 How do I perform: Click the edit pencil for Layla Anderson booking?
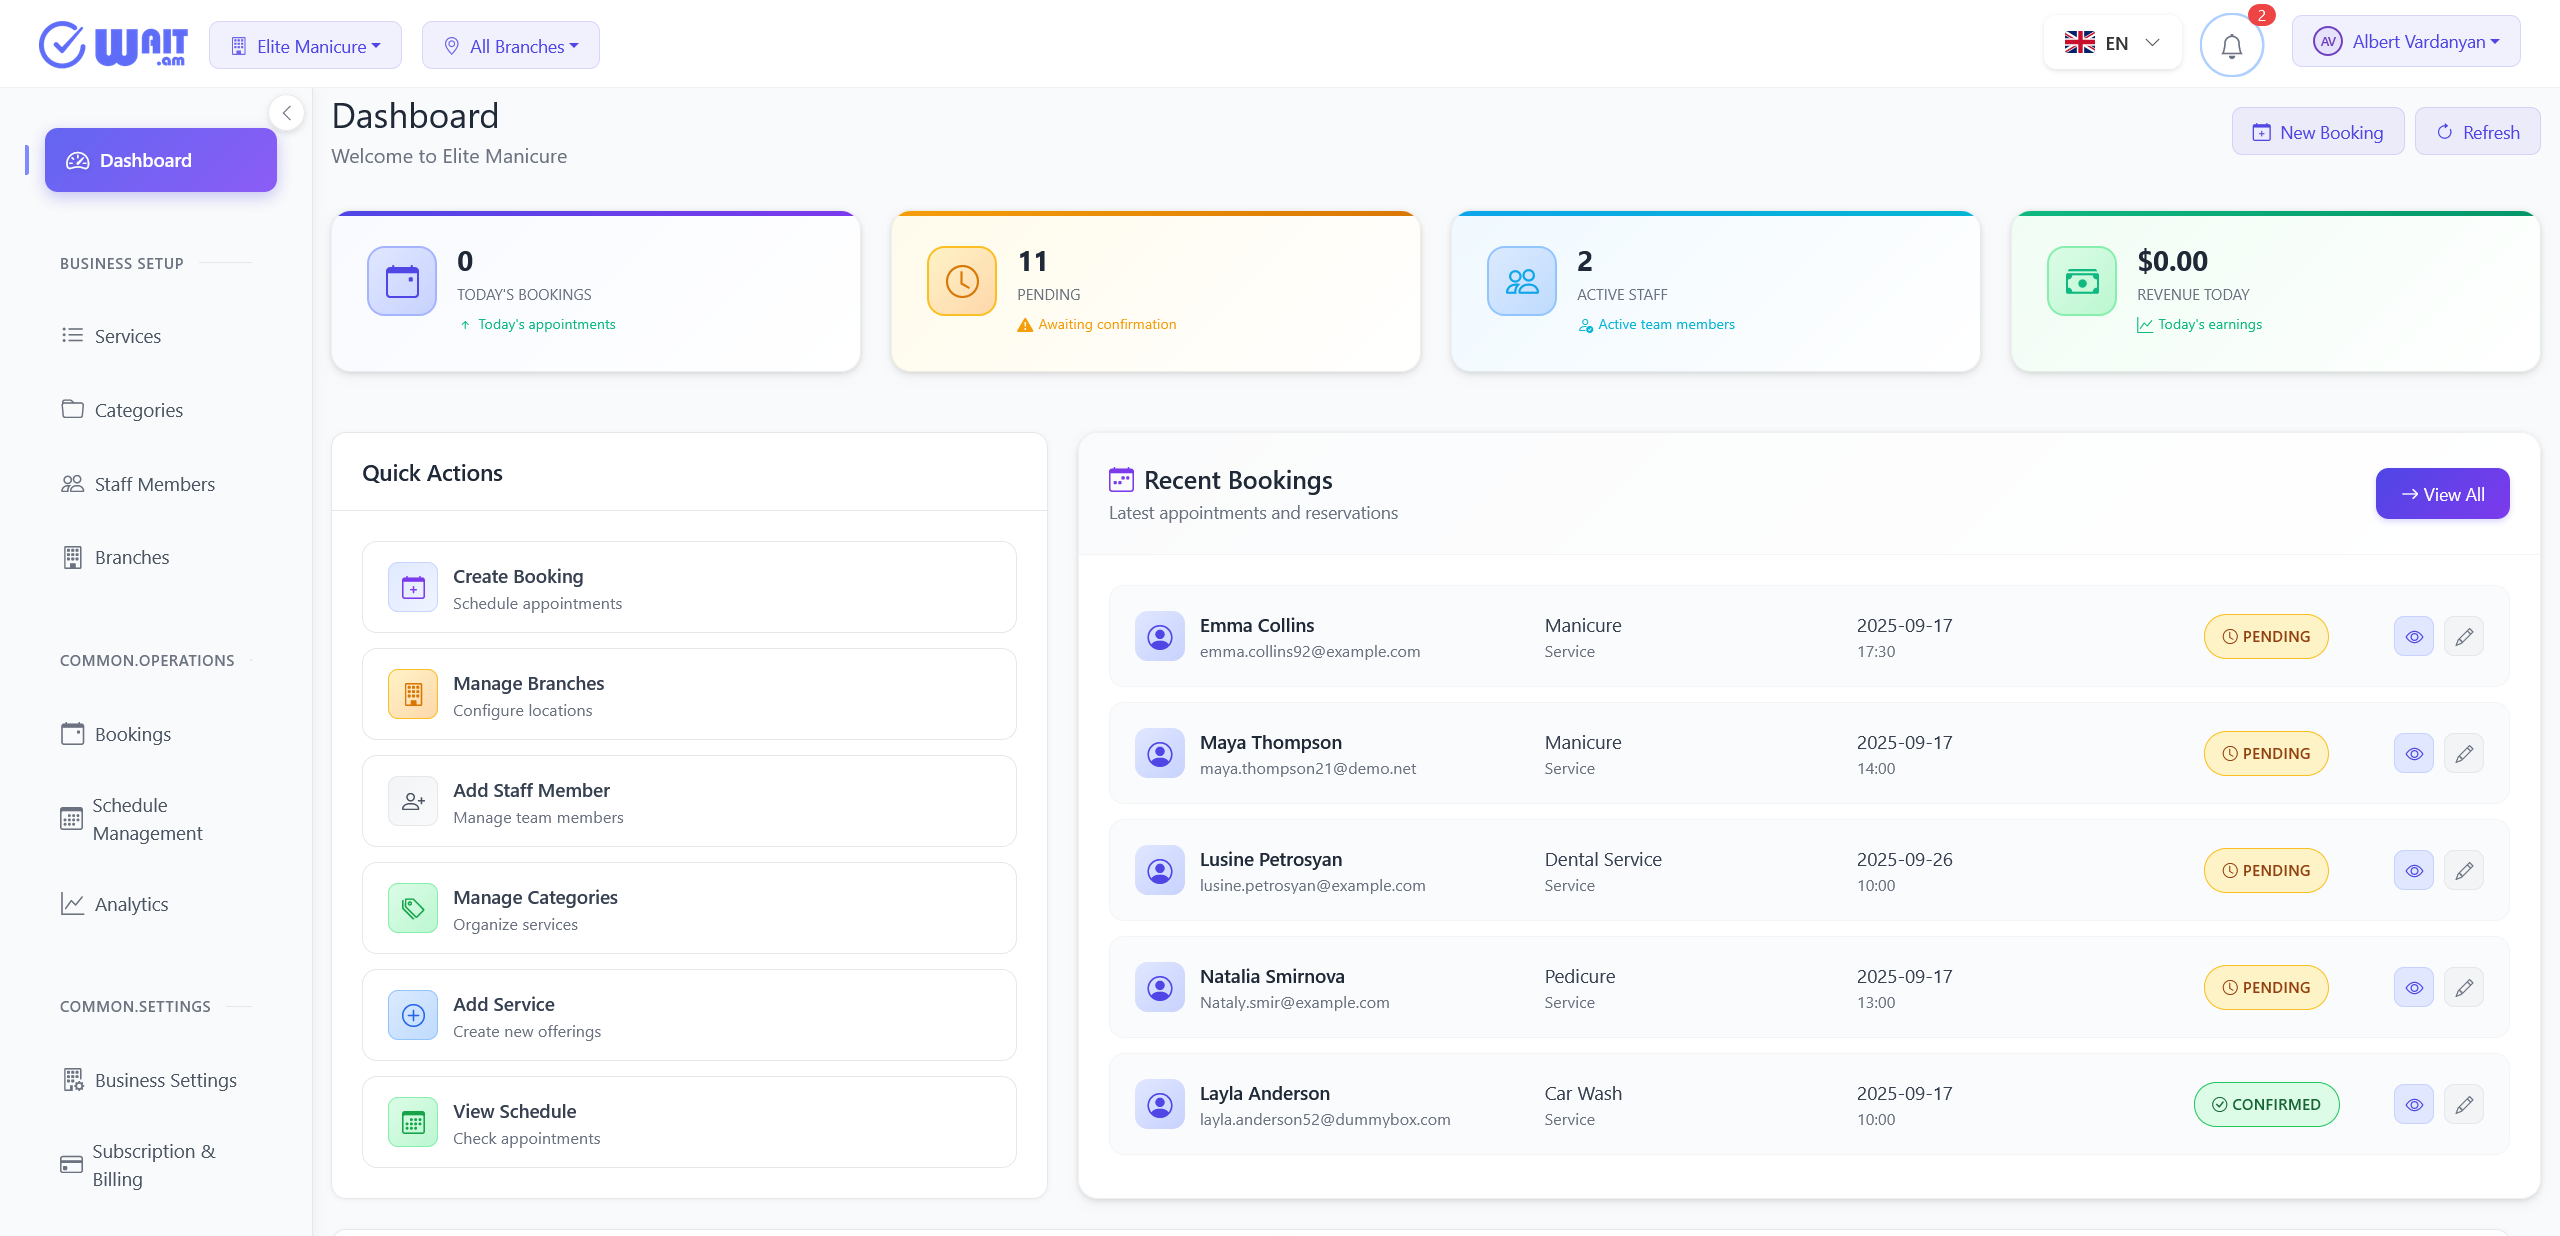coord(2464,1105)
